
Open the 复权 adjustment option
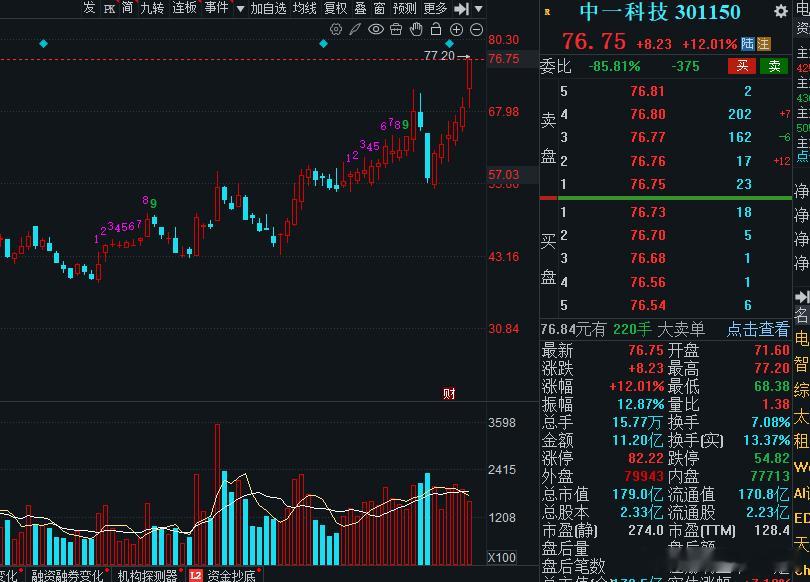point(335,8)
